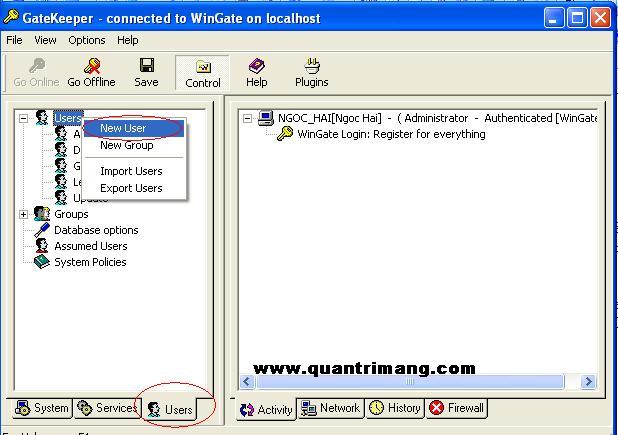Select the Groups label in tree

point(71,214)
